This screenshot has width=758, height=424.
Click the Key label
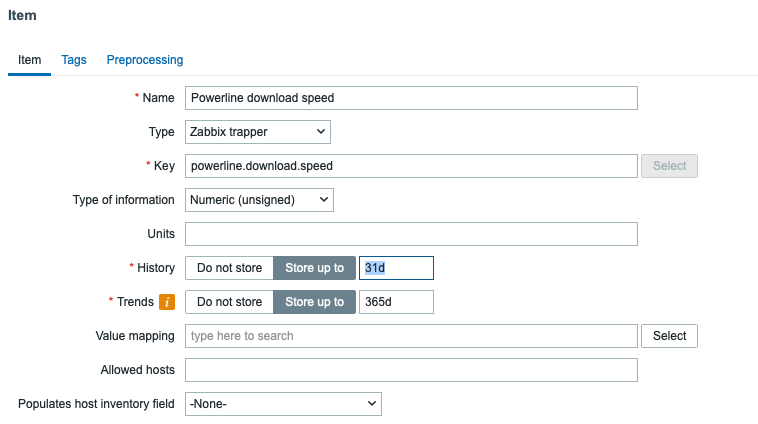point(164,166)
